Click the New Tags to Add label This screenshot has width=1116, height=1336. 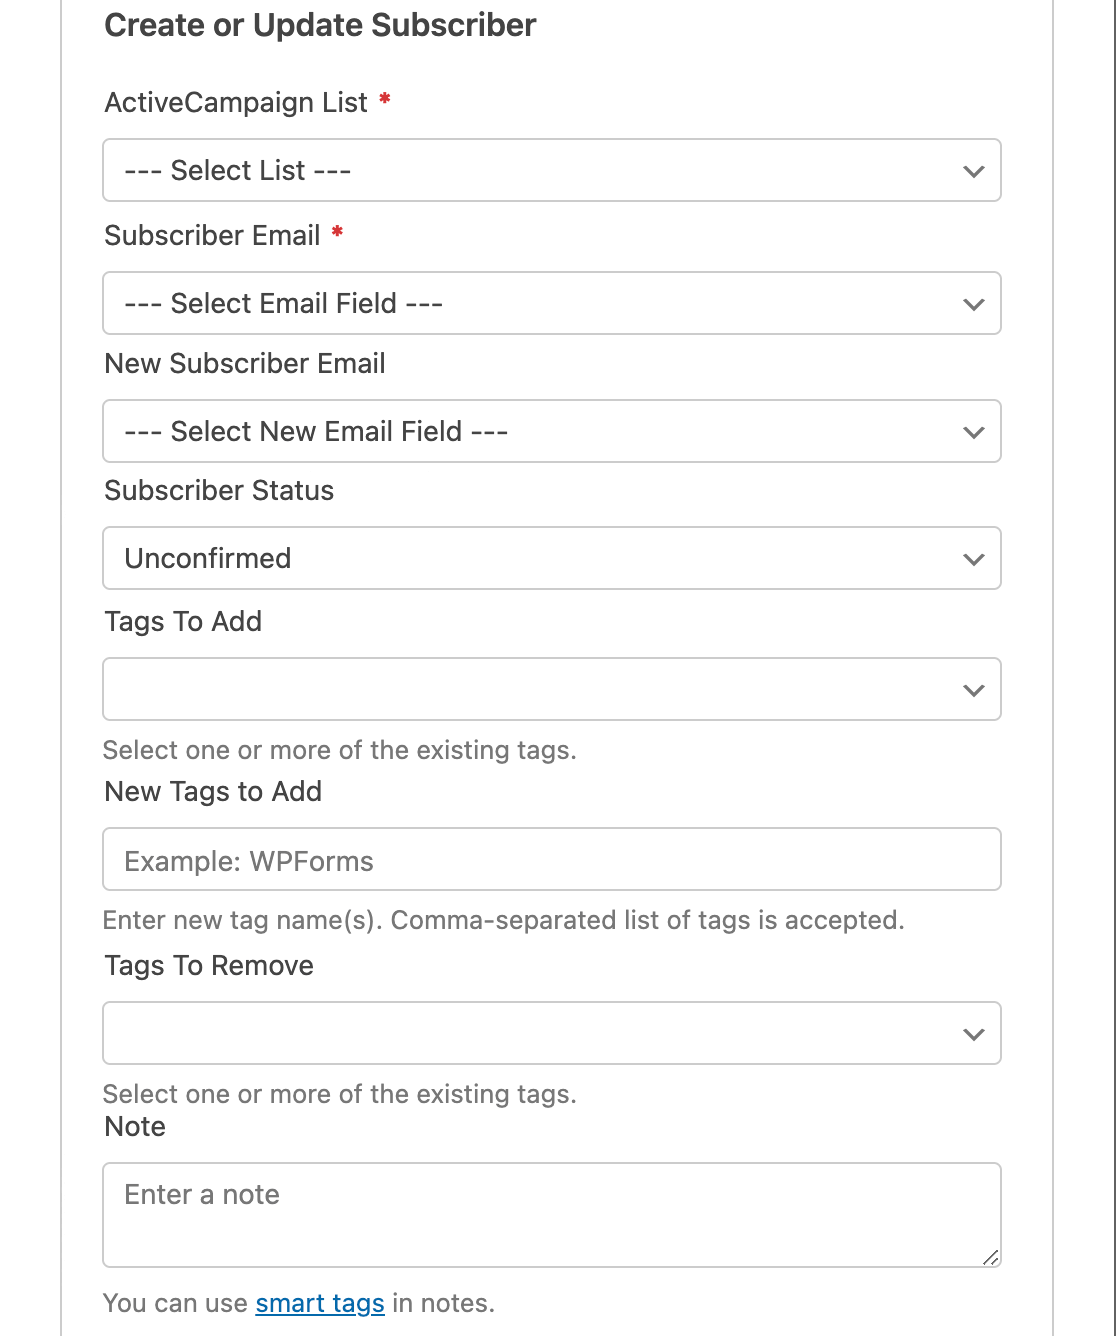(213, 792)
